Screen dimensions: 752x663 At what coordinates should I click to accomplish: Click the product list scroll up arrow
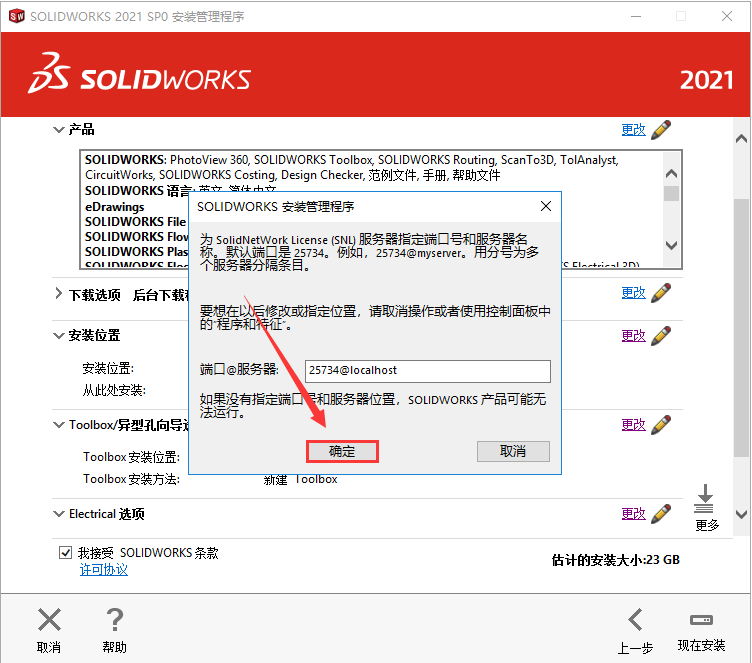pyautogui.click(x=671, y=173)
